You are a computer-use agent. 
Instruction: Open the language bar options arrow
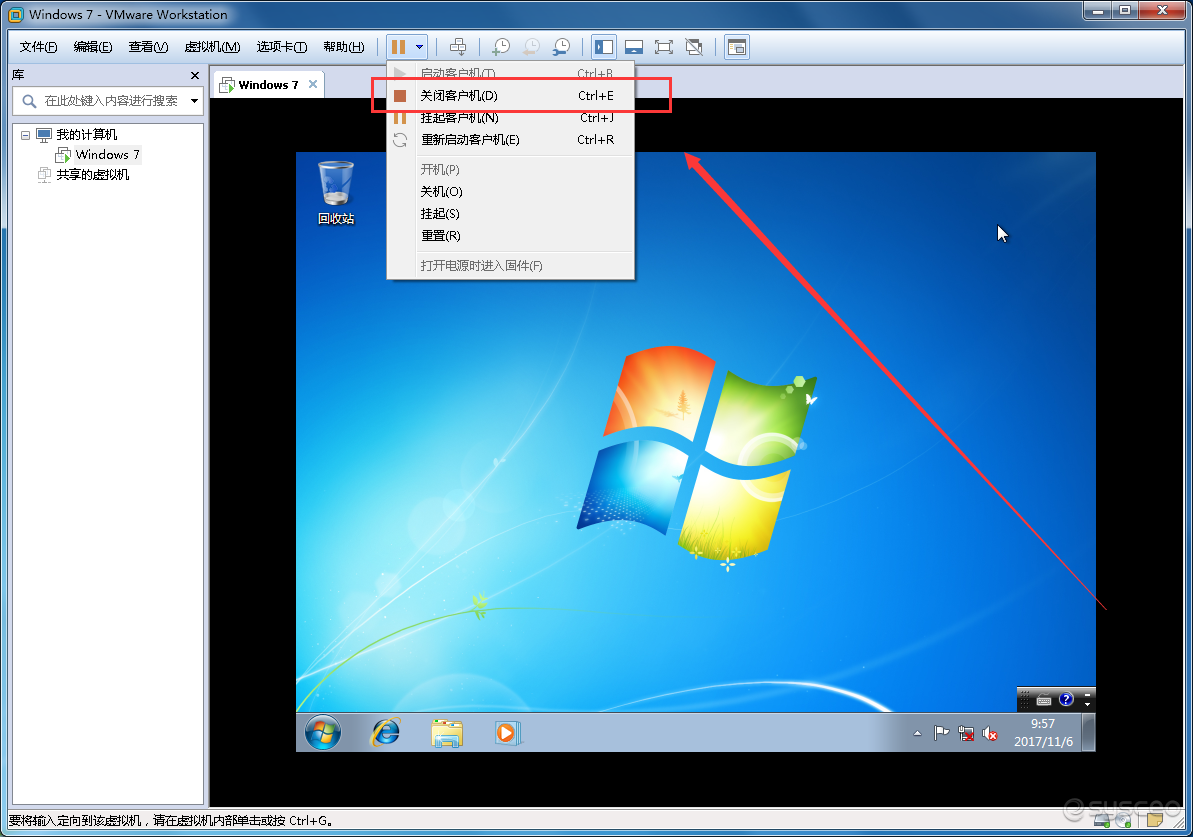tap(1087, 705)
